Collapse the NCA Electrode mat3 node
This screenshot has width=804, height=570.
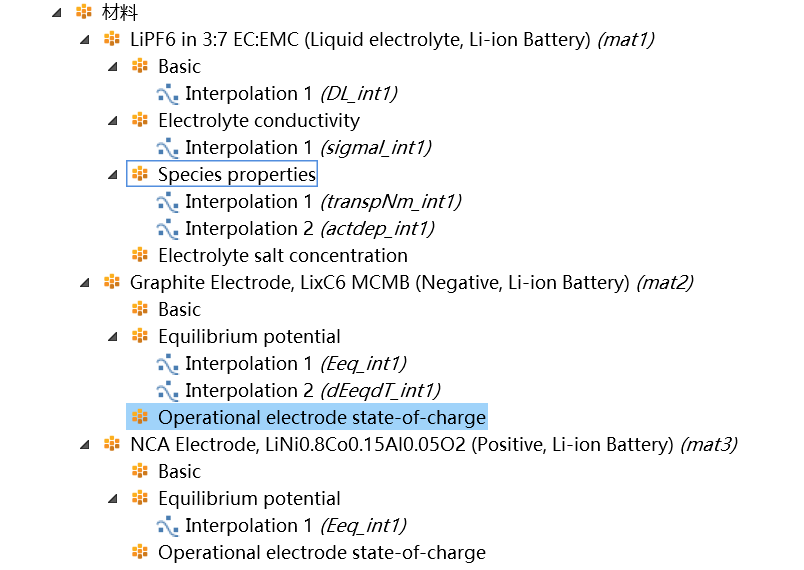tap(84, 445)
